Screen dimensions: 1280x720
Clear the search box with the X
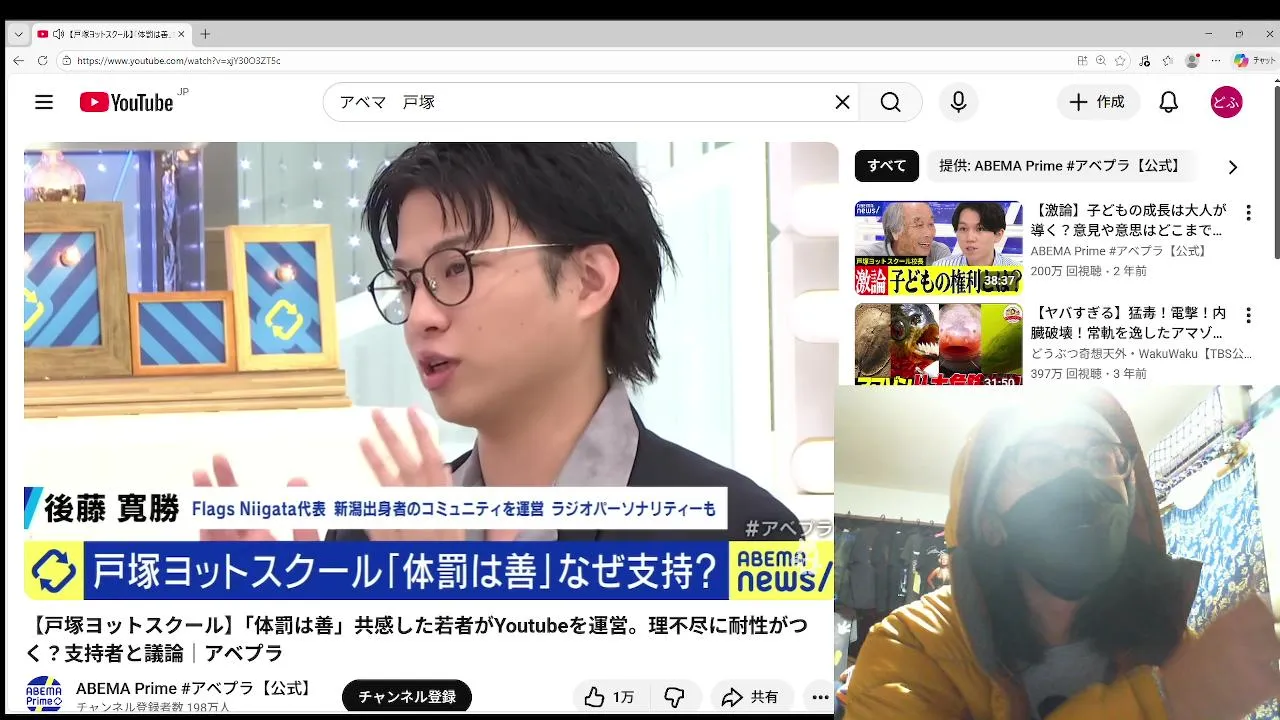click(x=842, y=102)
